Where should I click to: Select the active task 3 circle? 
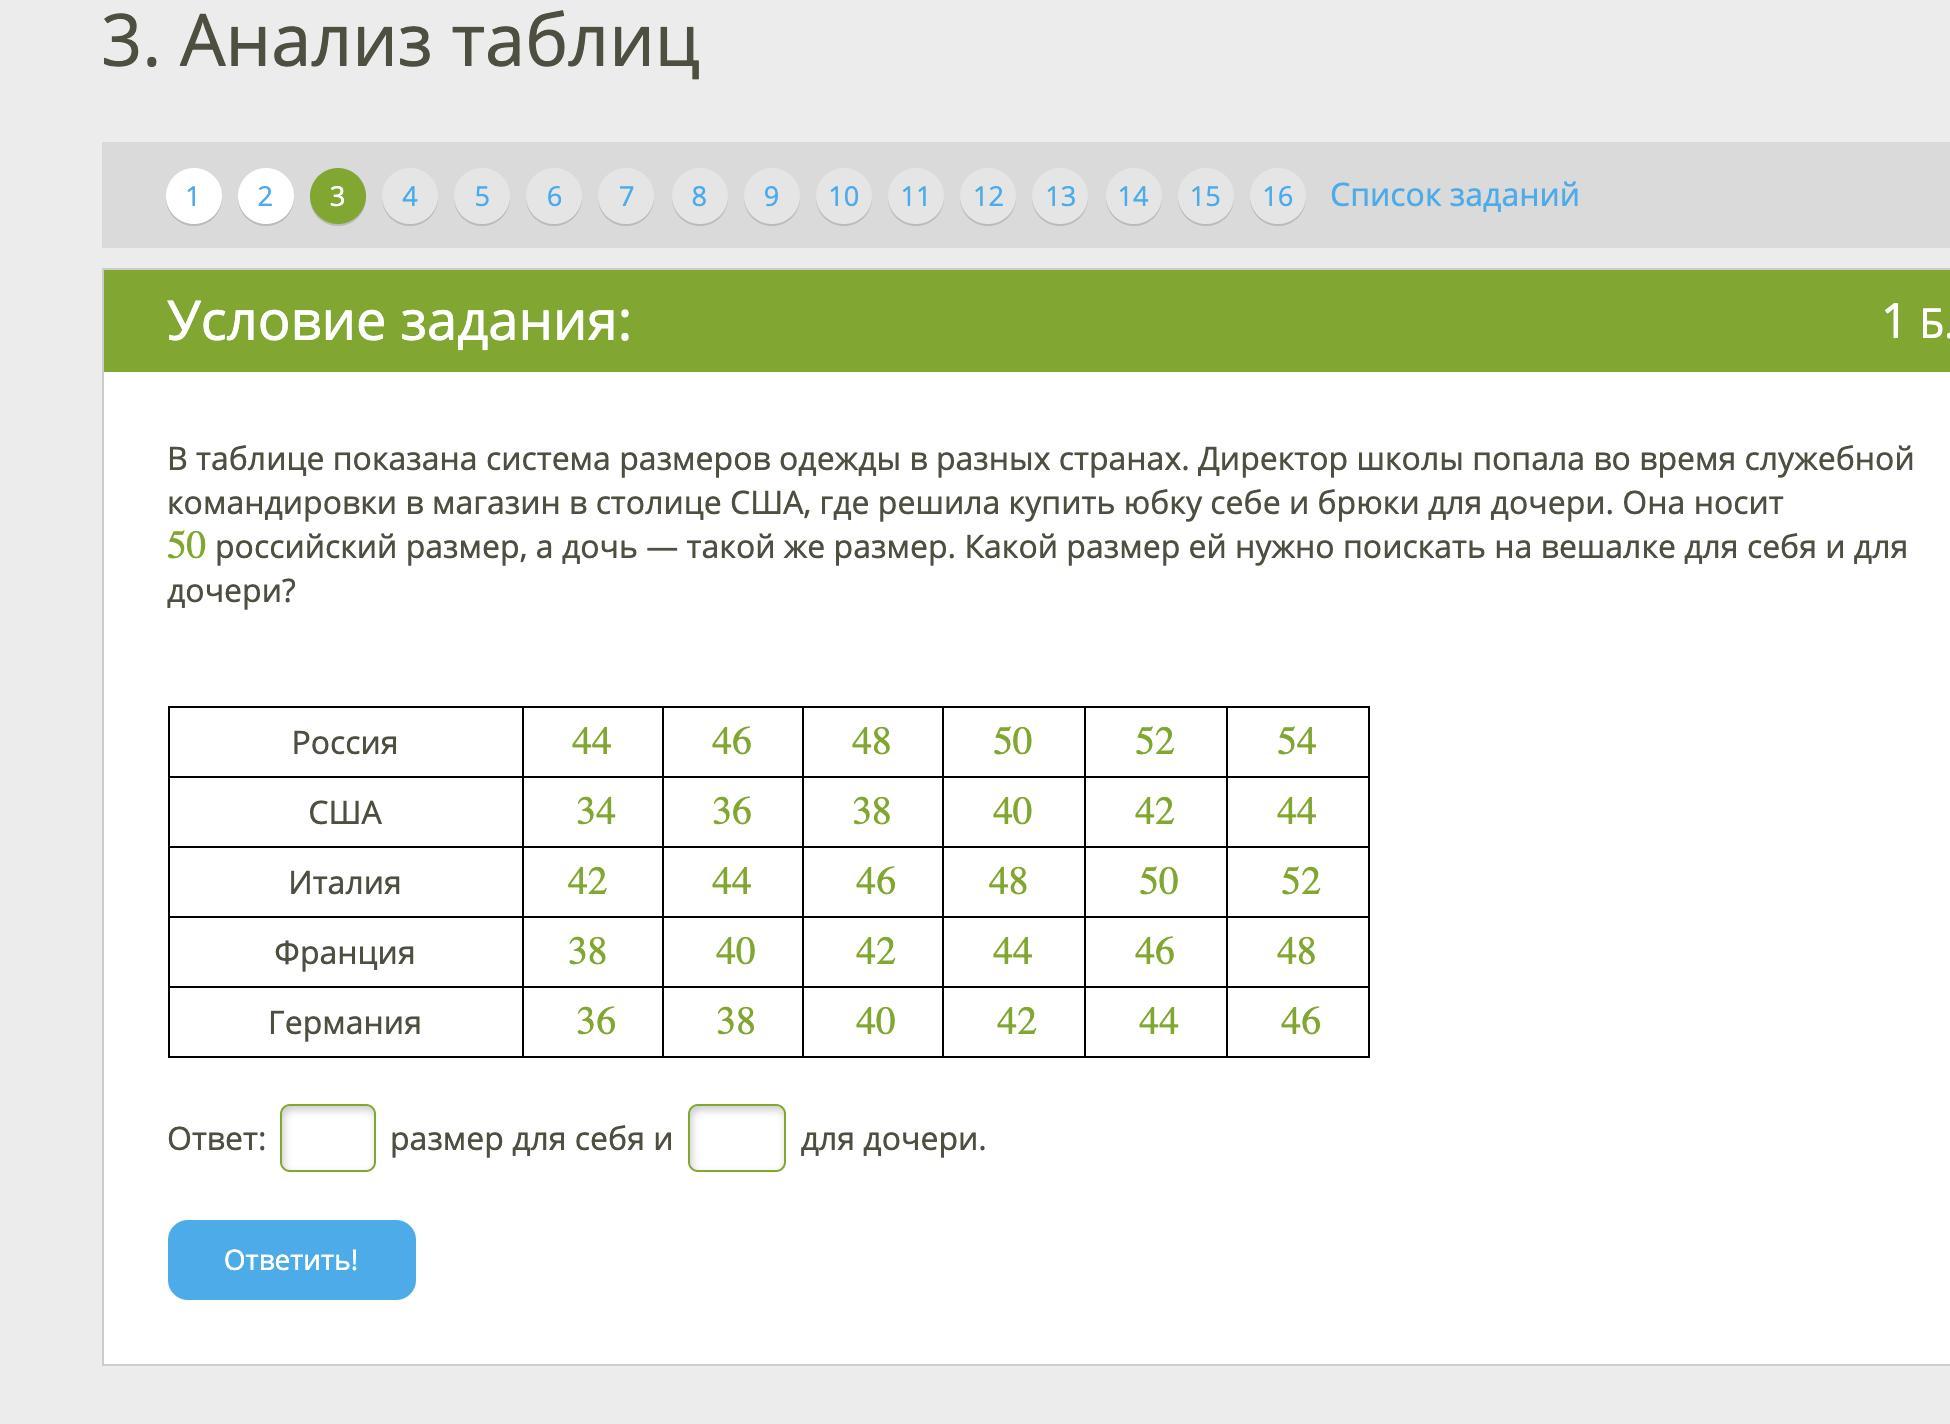[x=338, y=196]
